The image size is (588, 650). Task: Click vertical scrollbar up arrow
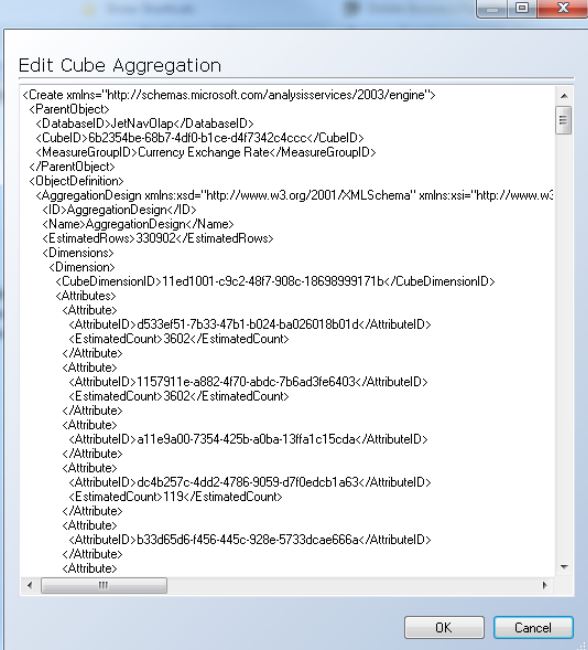tap(564, 96)
